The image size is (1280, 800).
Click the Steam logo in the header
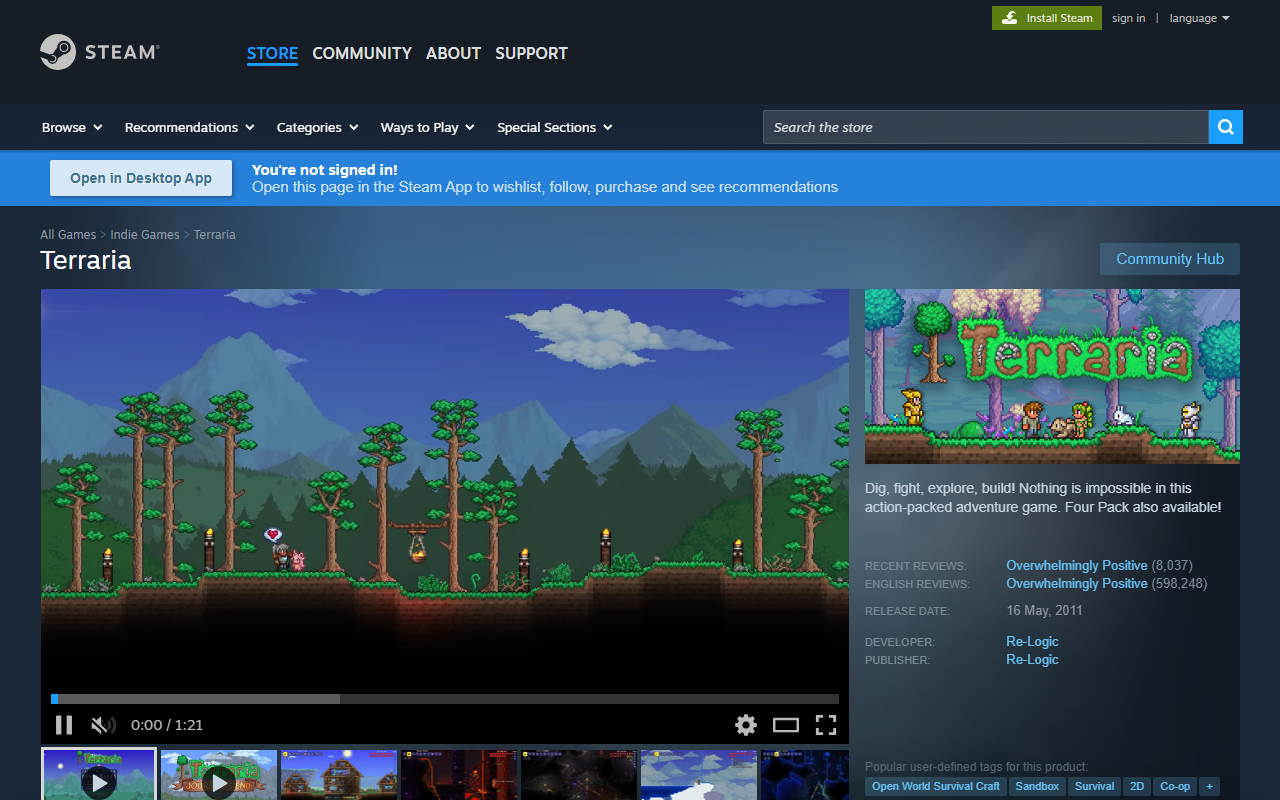[x=99, y=52]
